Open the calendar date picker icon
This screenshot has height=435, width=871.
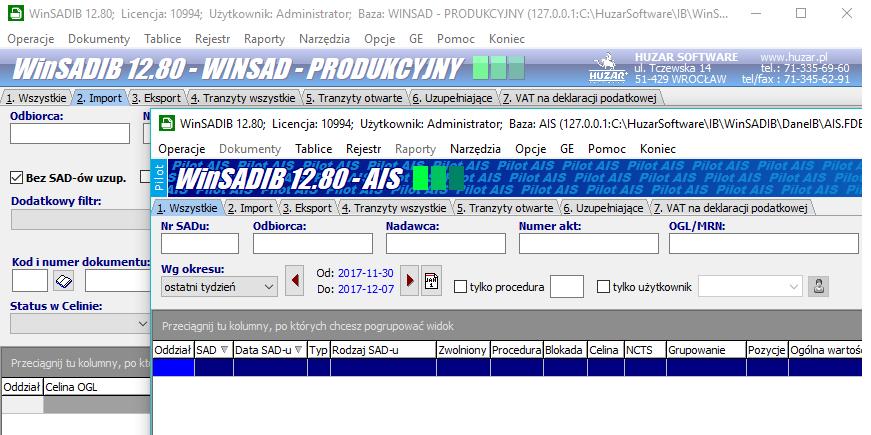click(431, 281)
